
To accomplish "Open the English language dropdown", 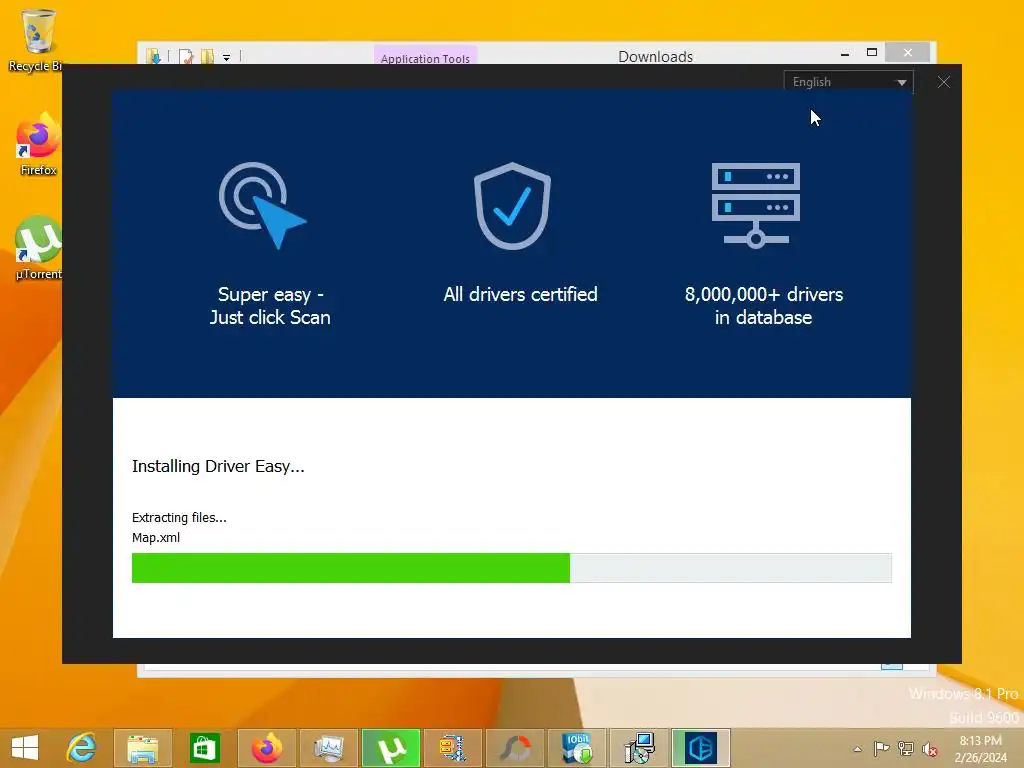I will (x=848, y=82).
